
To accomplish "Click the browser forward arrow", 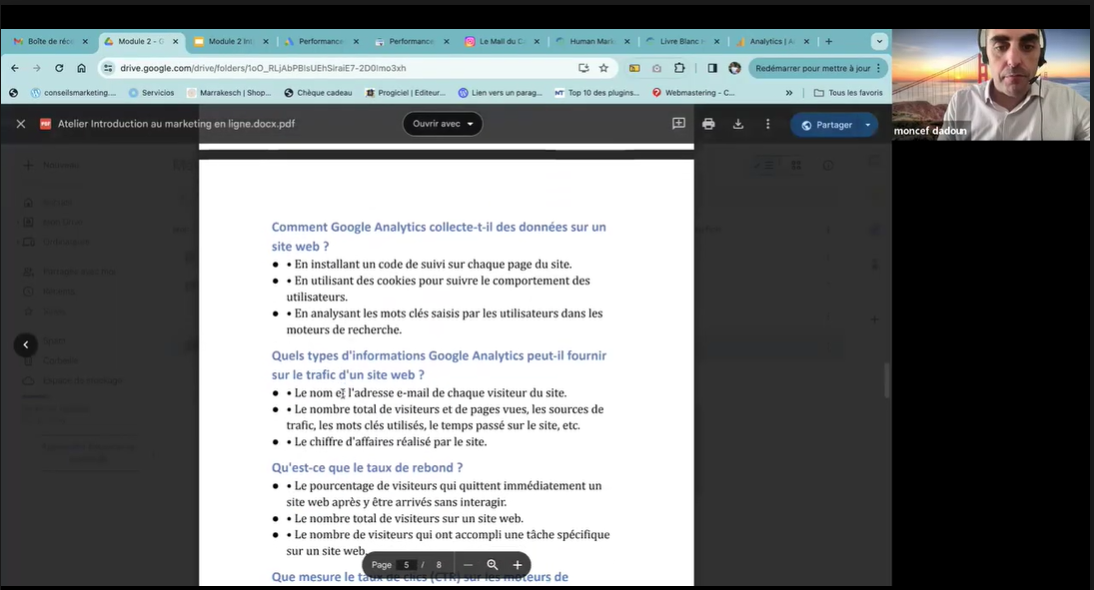I will point(37,68).
